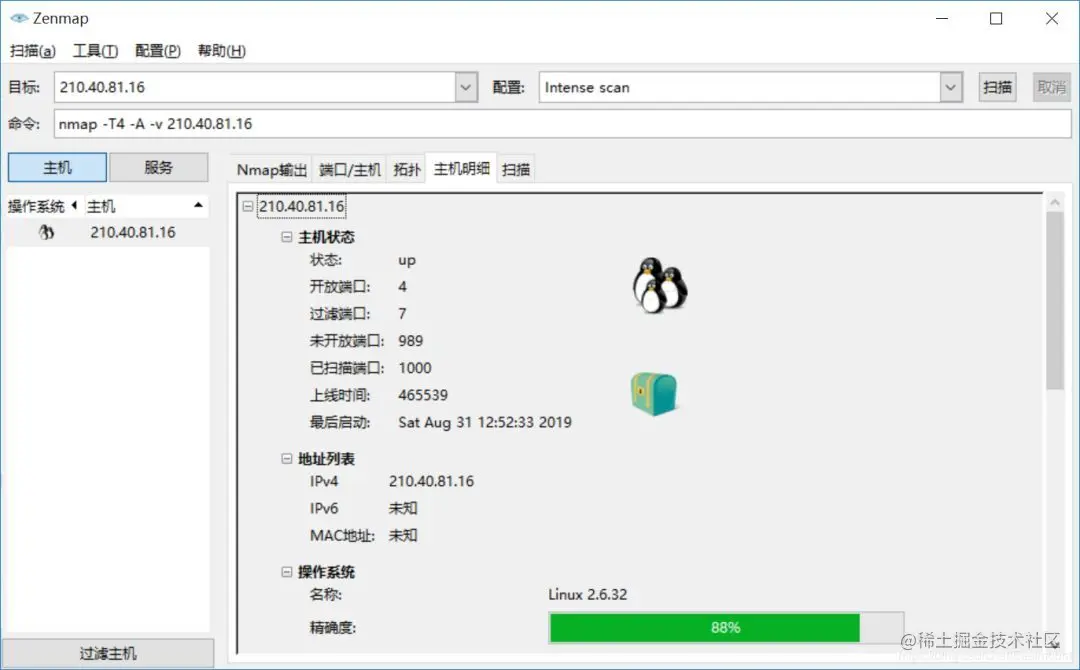Screen dimensions: 1080x670
Task: Click the 精确度 label
Action: coord(333,628)
